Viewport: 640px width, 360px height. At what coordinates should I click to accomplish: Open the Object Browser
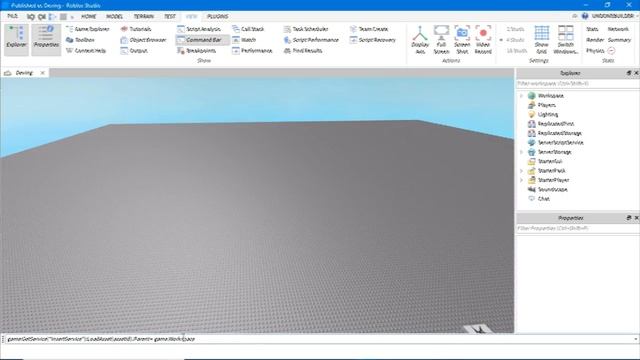pyautogui.click(x=144, y=40)
